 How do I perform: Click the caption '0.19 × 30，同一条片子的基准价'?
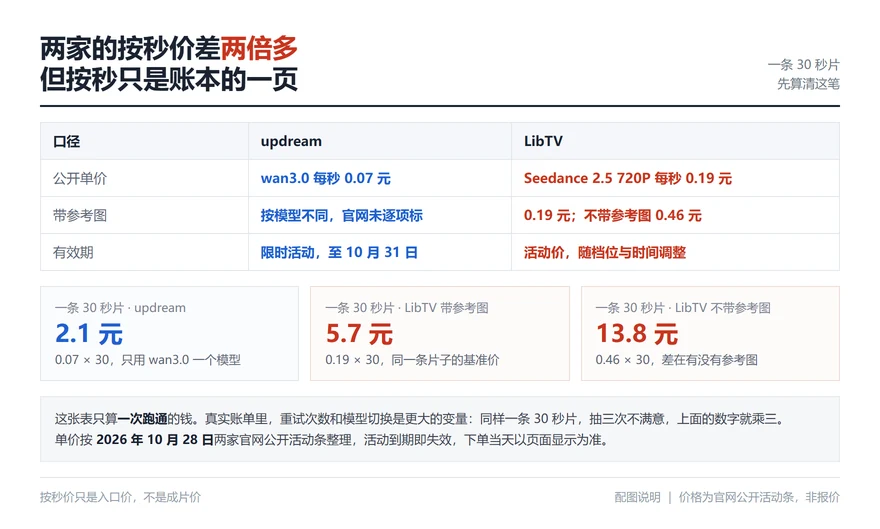click(412, 360)
